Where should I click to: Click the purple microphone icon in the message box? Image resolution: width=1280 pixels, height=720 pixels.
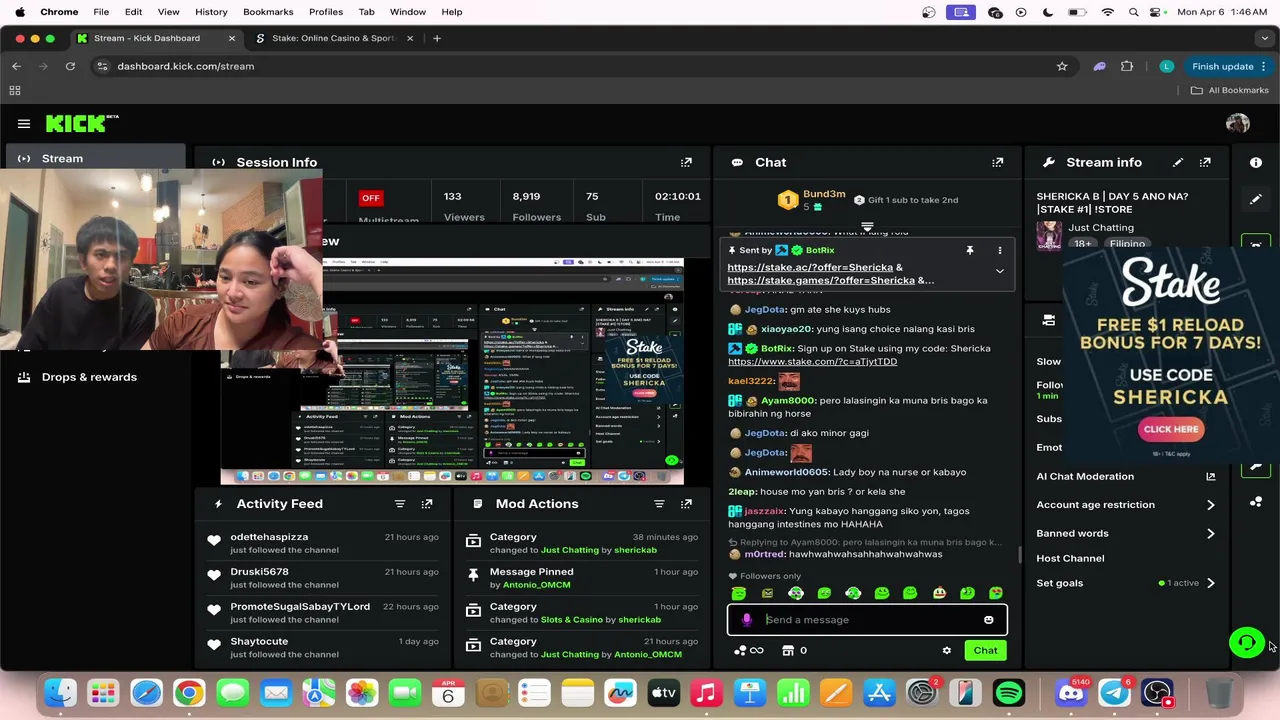click(746, 620)
